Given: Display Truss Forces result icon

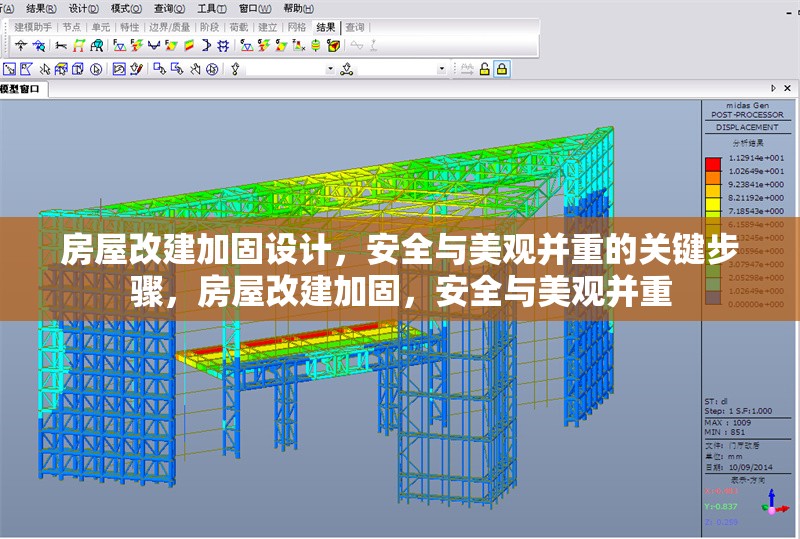Looking at the screenshot, I should [119, 45].
